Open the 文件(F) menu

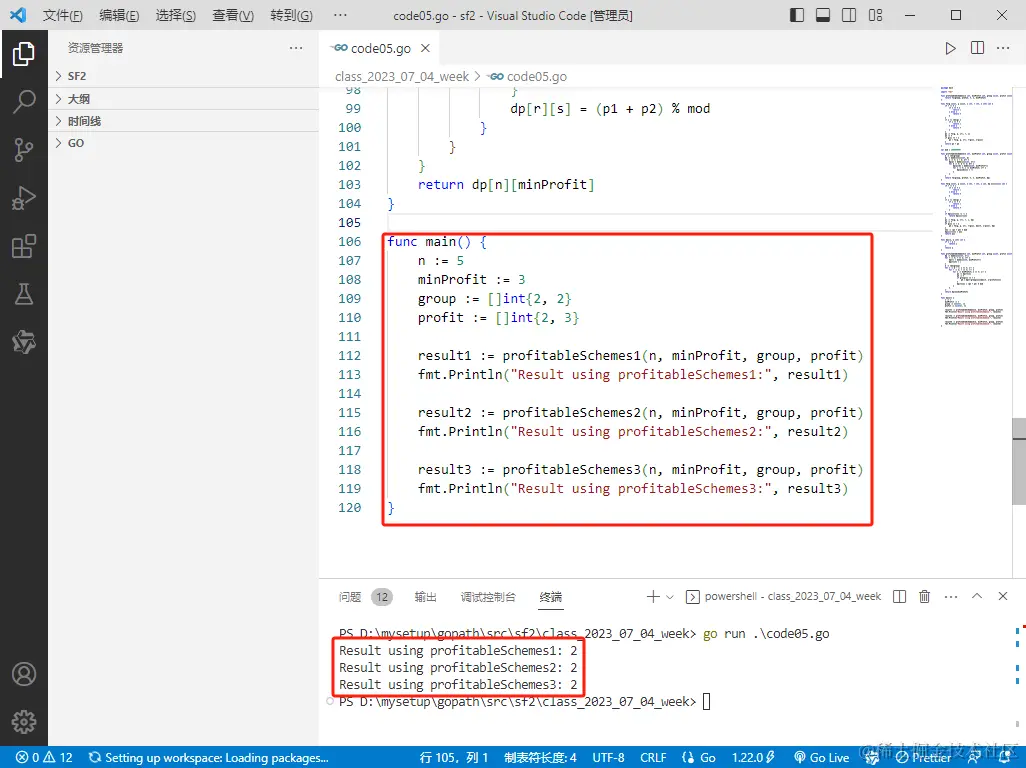pyautogui.click(x=63, y=15)
